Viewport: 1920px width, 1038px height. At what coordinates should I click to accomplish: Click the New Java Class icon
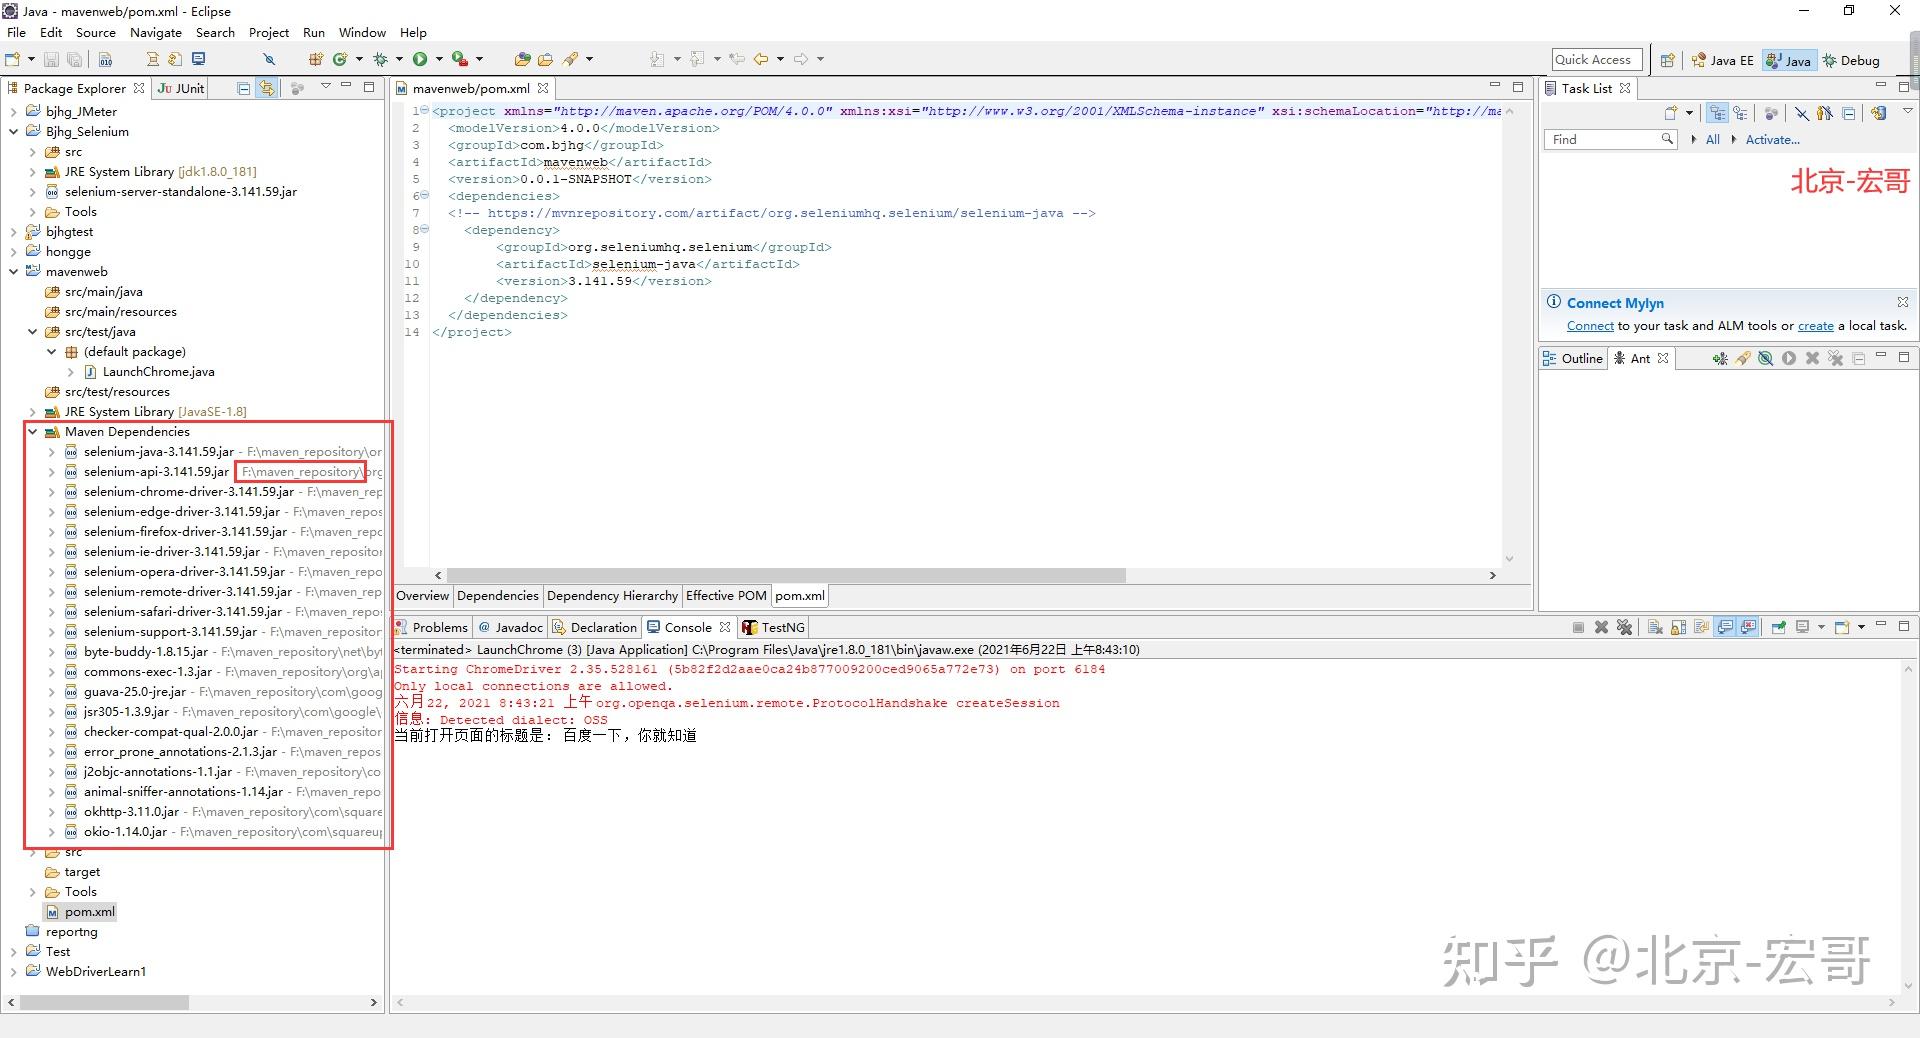pyautogui.click(x=340, y=60)
